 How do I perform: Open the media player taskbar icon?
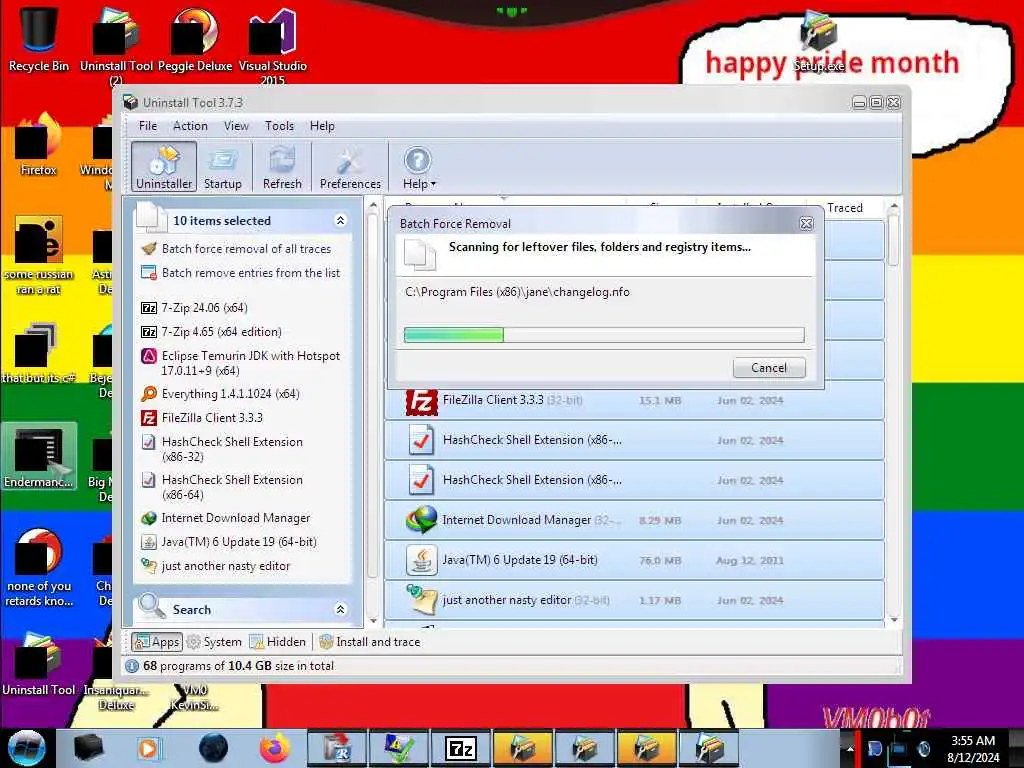[148, 748]
